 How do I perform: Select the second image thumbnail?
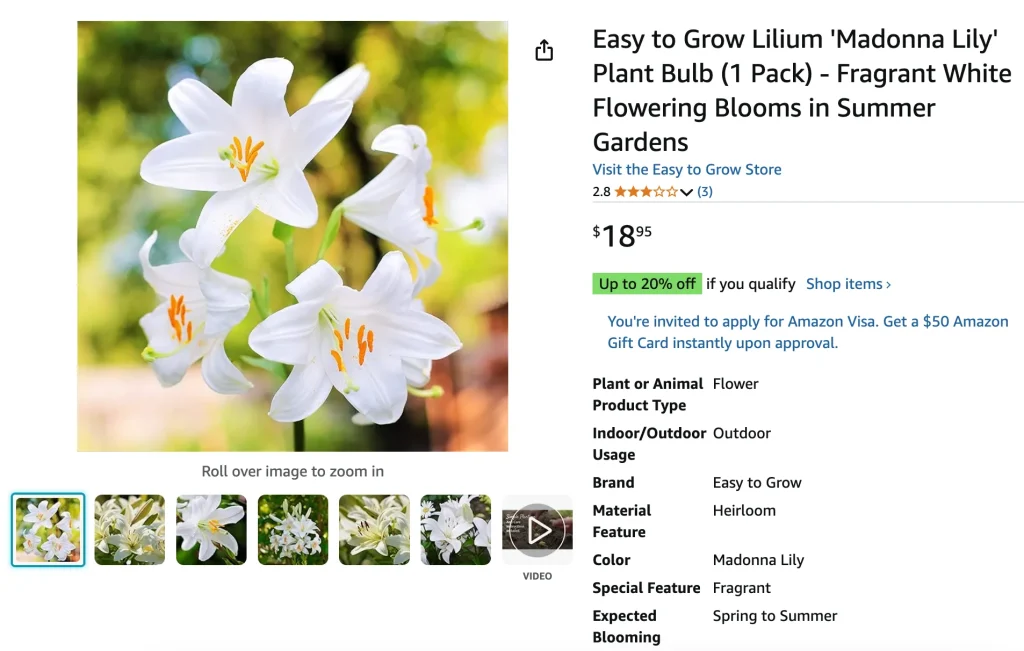(x=130, y=530)
